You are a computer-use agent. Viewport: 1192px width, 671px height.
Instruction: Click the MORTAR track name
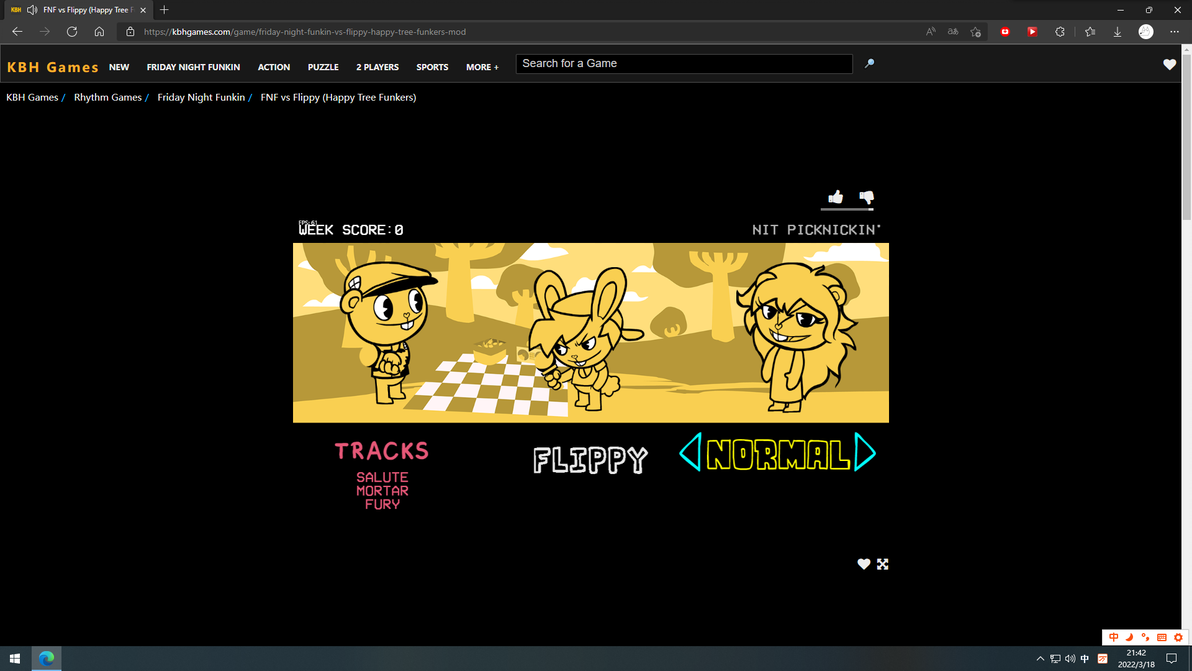[x=382, y=491]
